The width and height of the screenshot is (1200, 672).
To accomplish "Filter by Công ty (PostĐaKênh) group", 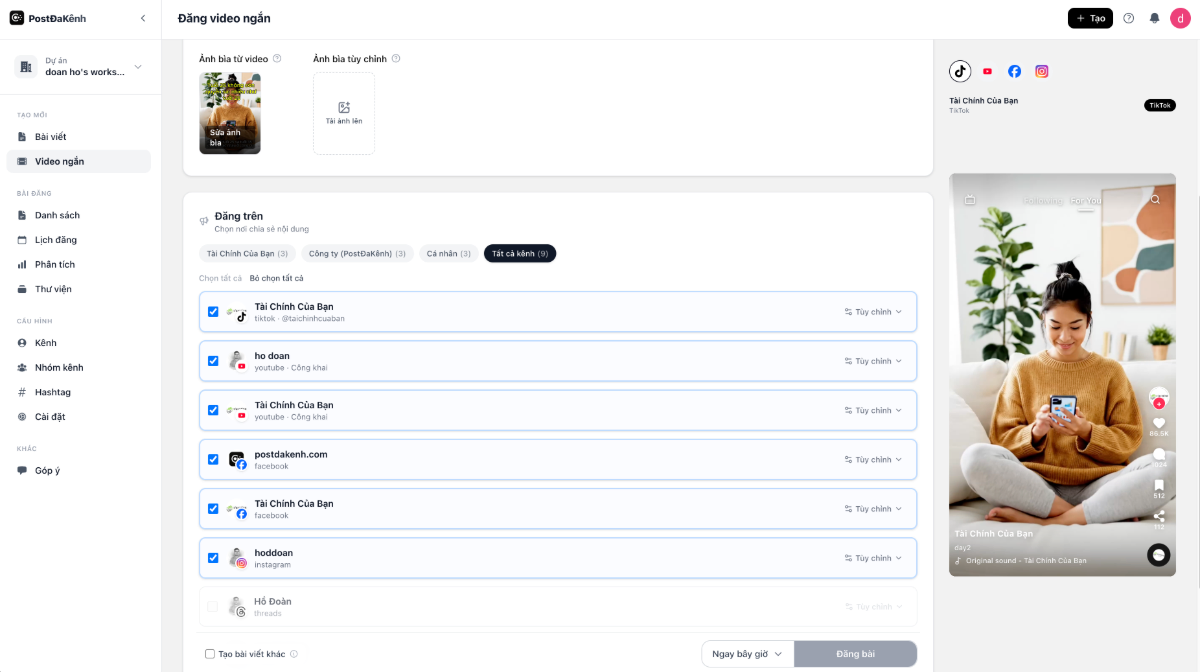I will tap(357, 254).
